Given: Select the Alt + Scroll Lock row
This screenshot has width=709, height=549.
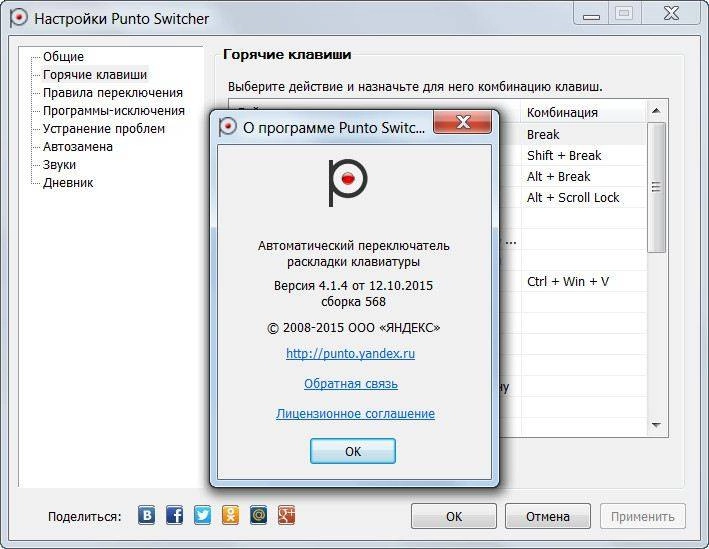Looking at the screenshot, I should tap(583, 198).
